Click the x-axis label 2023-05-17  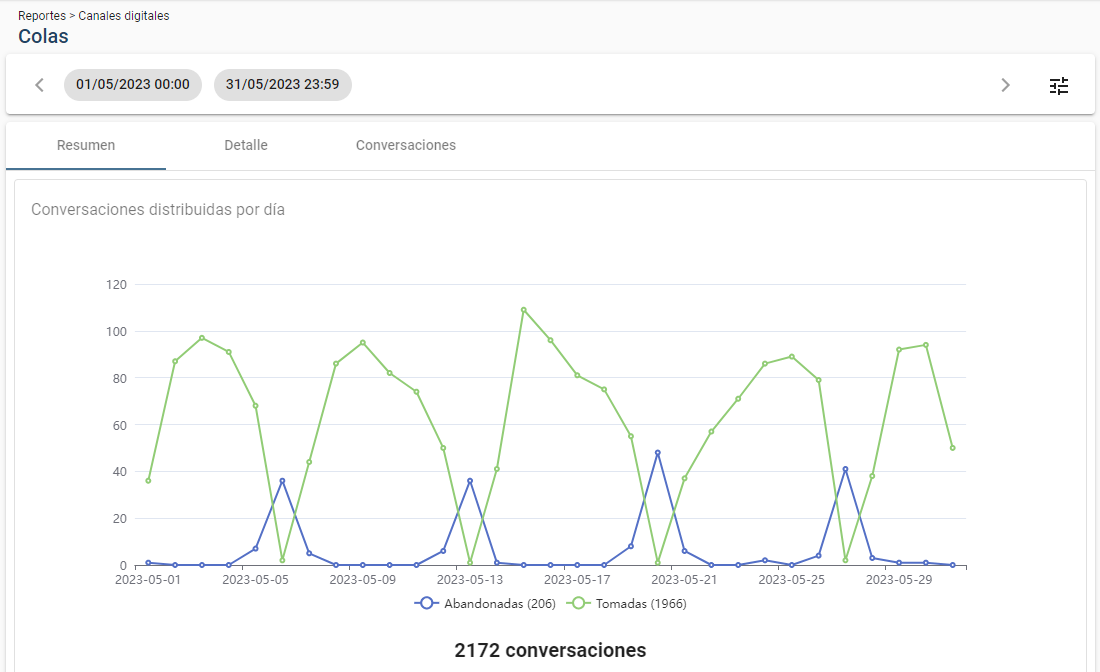(x=577, y=580)
